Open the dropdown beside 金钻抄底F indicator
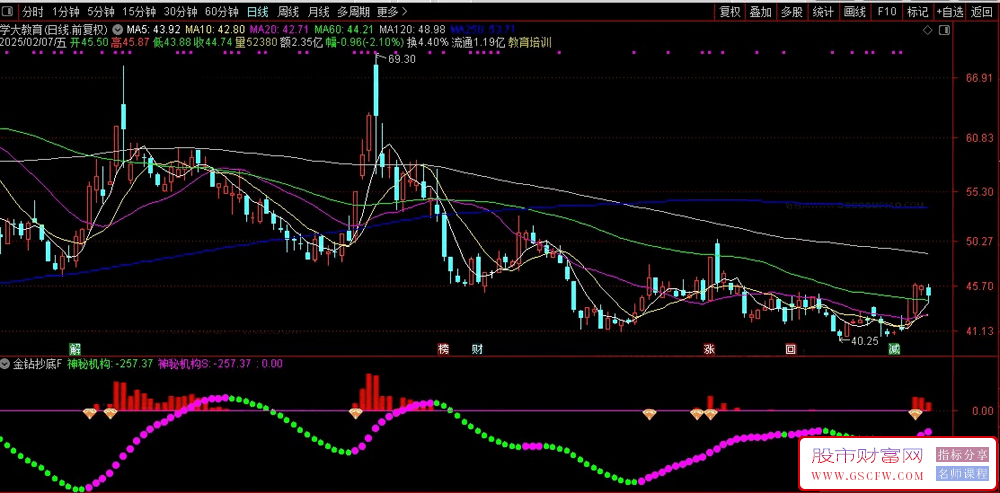The height and width of the screenshot is (493, 1000). coord(6,364)
